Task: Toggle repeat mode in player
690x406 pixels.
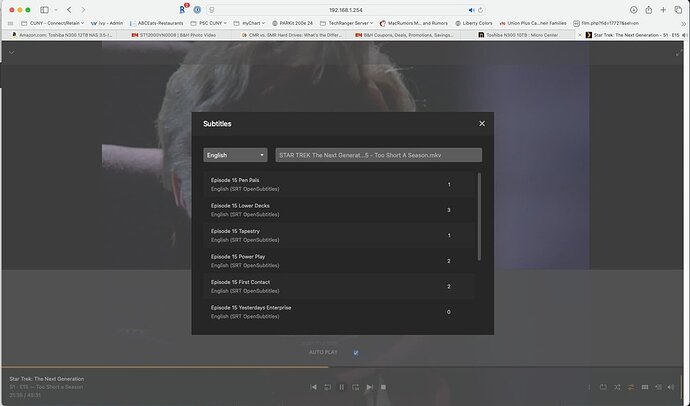Action: [603, 387]
